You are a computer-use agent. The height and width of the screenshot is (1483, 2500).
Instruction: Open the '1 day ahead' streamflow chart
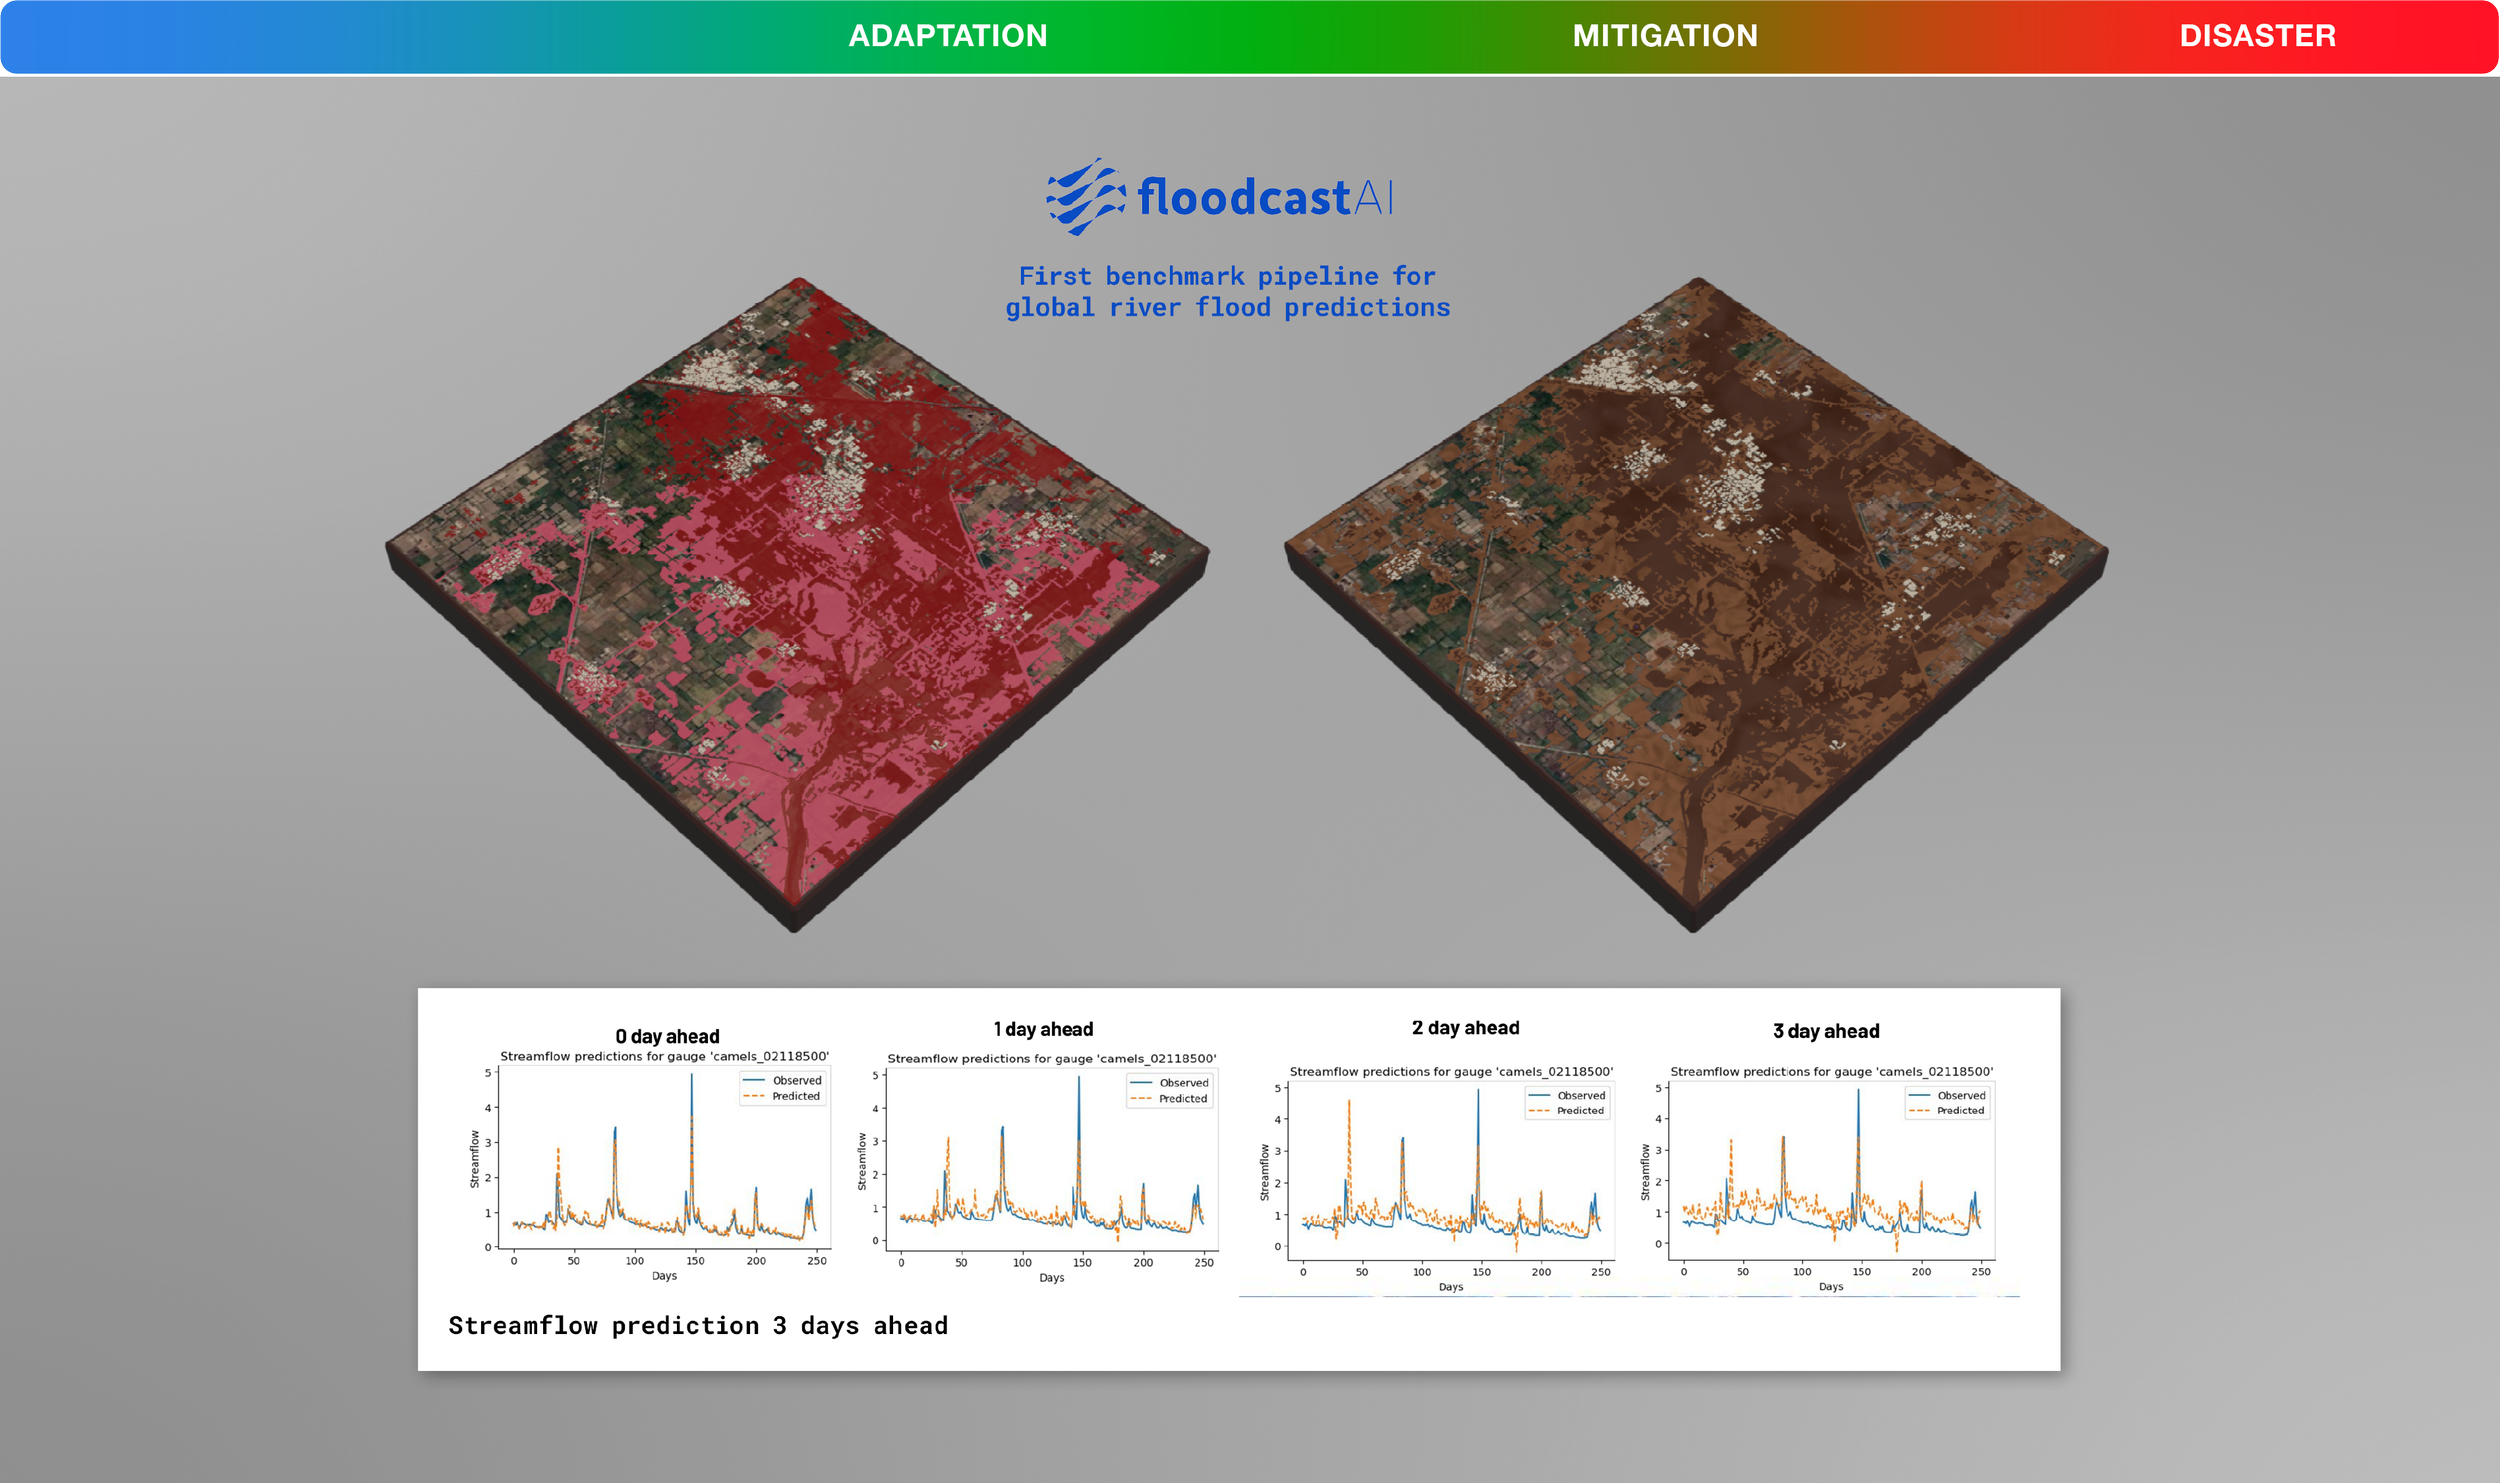pyautogui.click(x=1038, y=1168)
